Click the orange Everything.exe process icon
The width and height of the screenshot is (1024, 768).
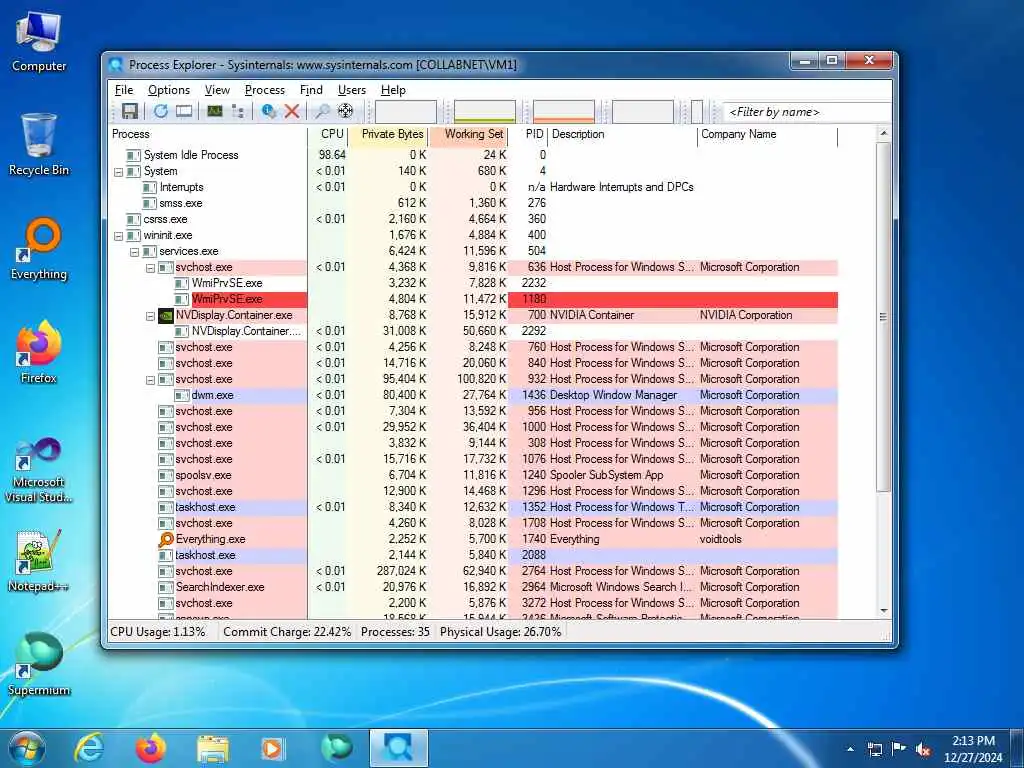click(166, 539)
